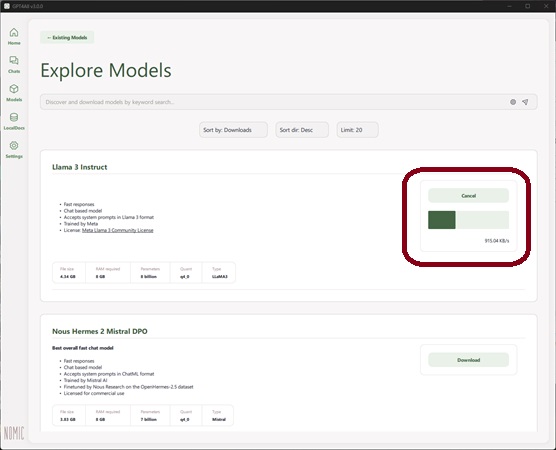Minimize the GPT4All window
The width and height of the screenshot is (556, 450).
pos(510,6)
